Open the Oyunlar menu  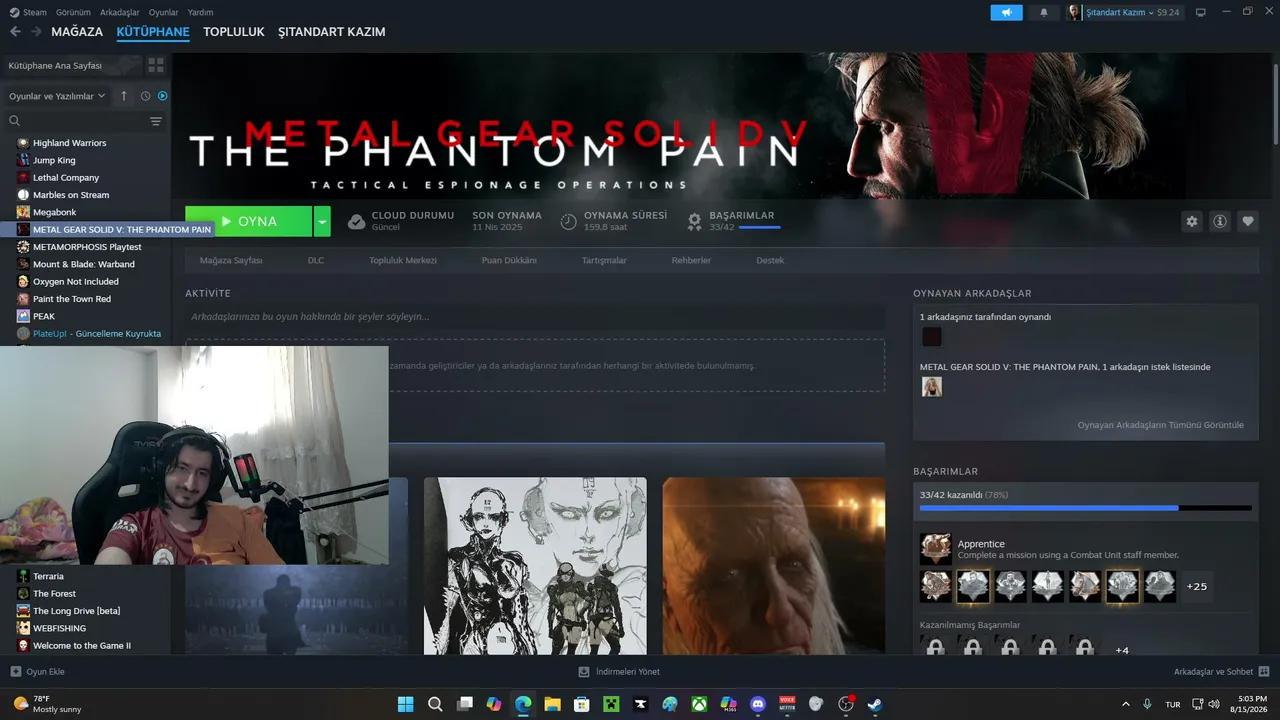pyautogui.click(x=164, y=12)
